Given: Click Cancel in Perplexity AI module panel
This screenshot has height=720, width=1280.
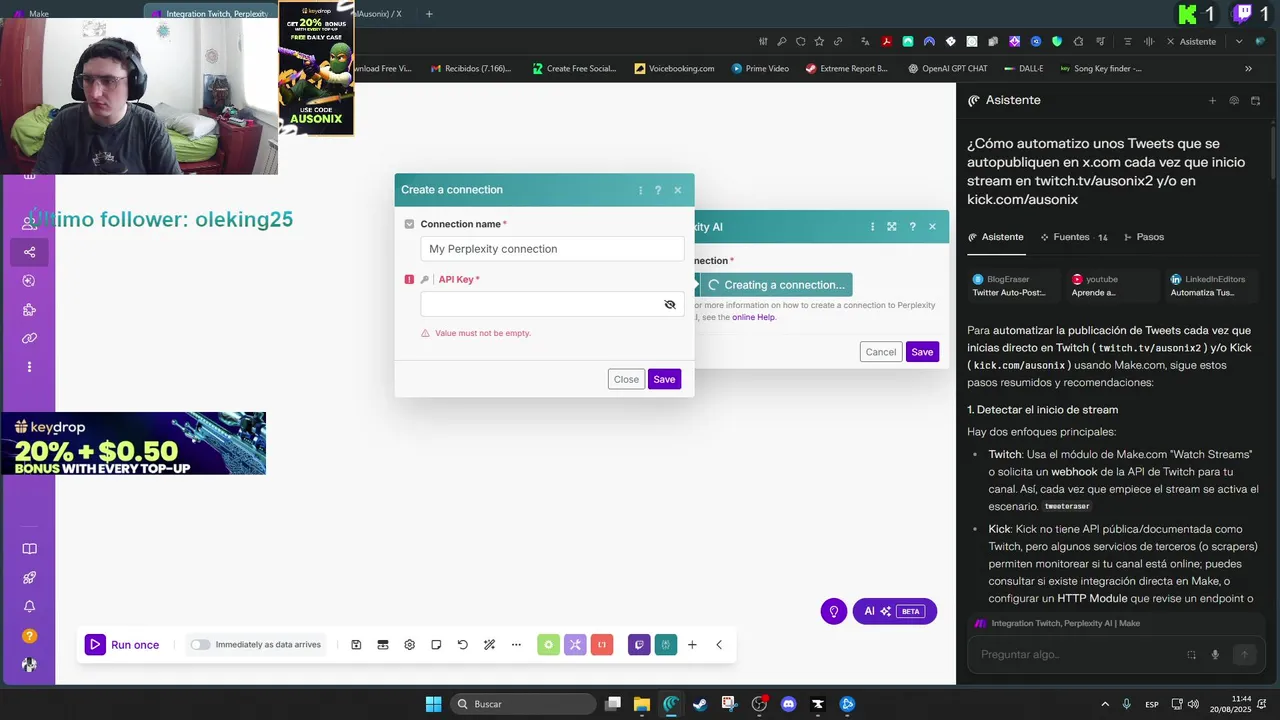Looking at the screenshot, I should [x=881, y=352].
